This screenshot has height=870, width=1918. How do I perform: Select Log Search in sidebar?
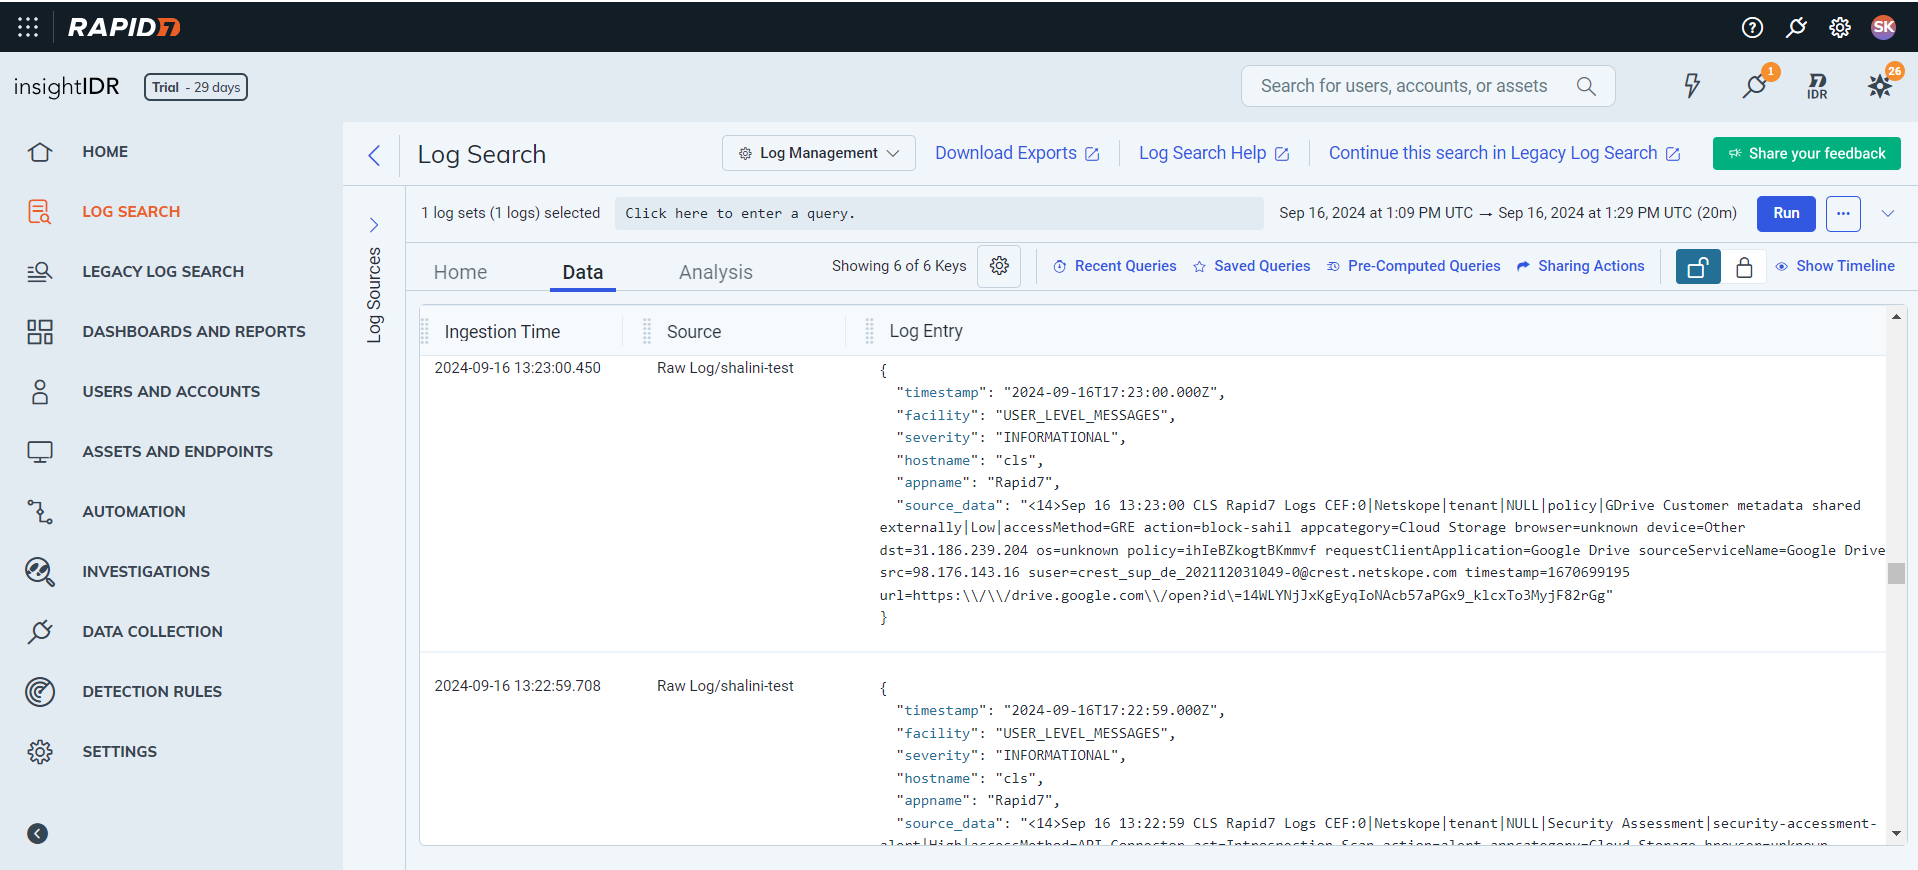coord(131,212)
